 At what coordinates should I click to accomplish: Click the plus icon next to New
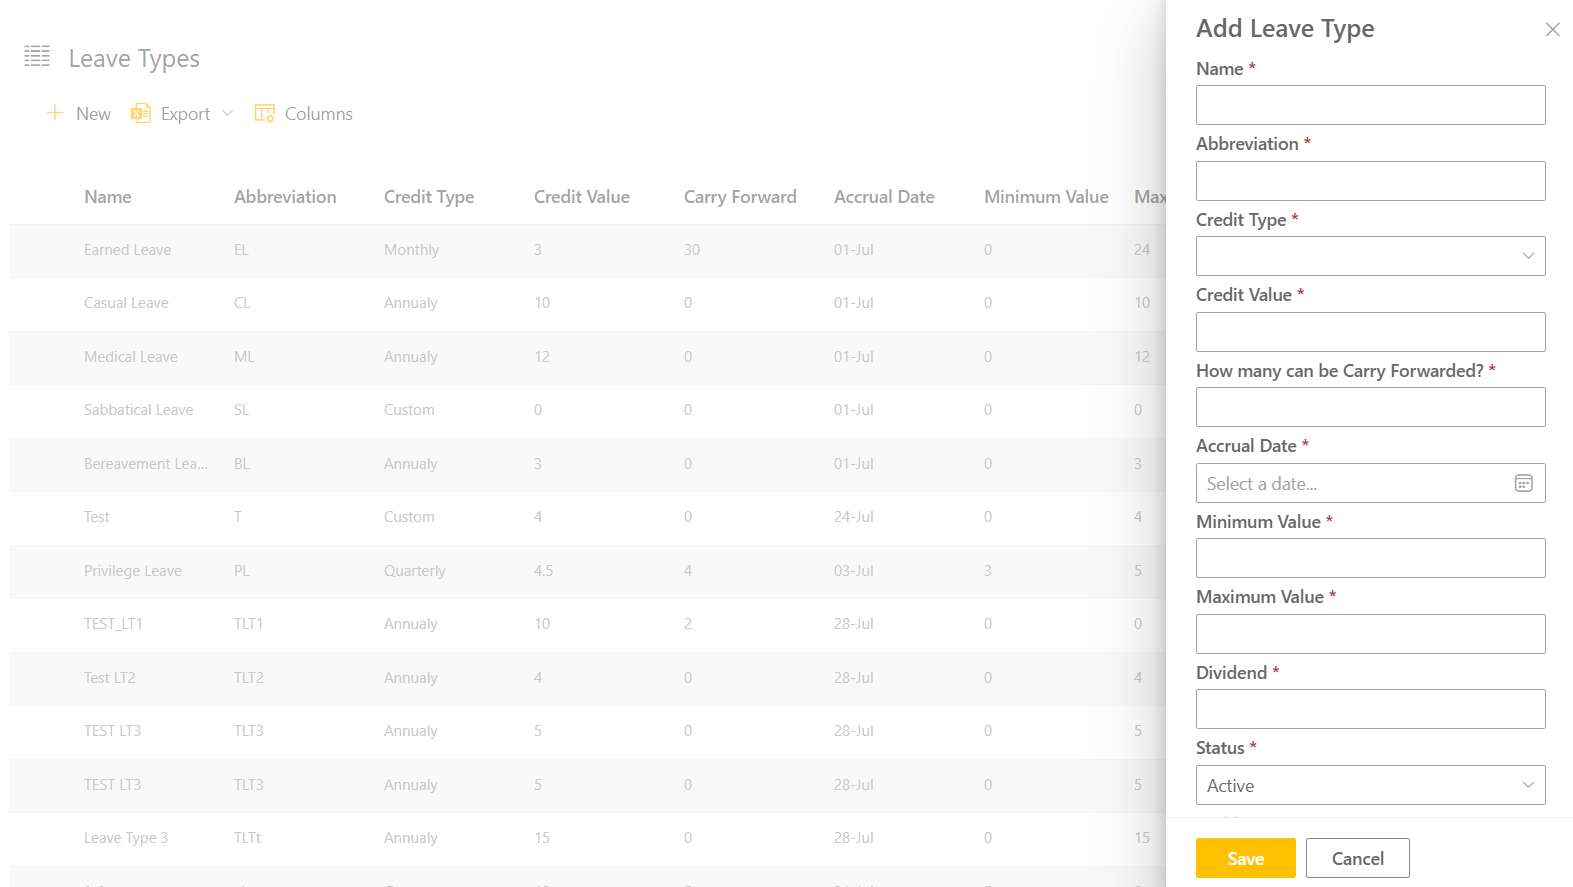(55, 113)
